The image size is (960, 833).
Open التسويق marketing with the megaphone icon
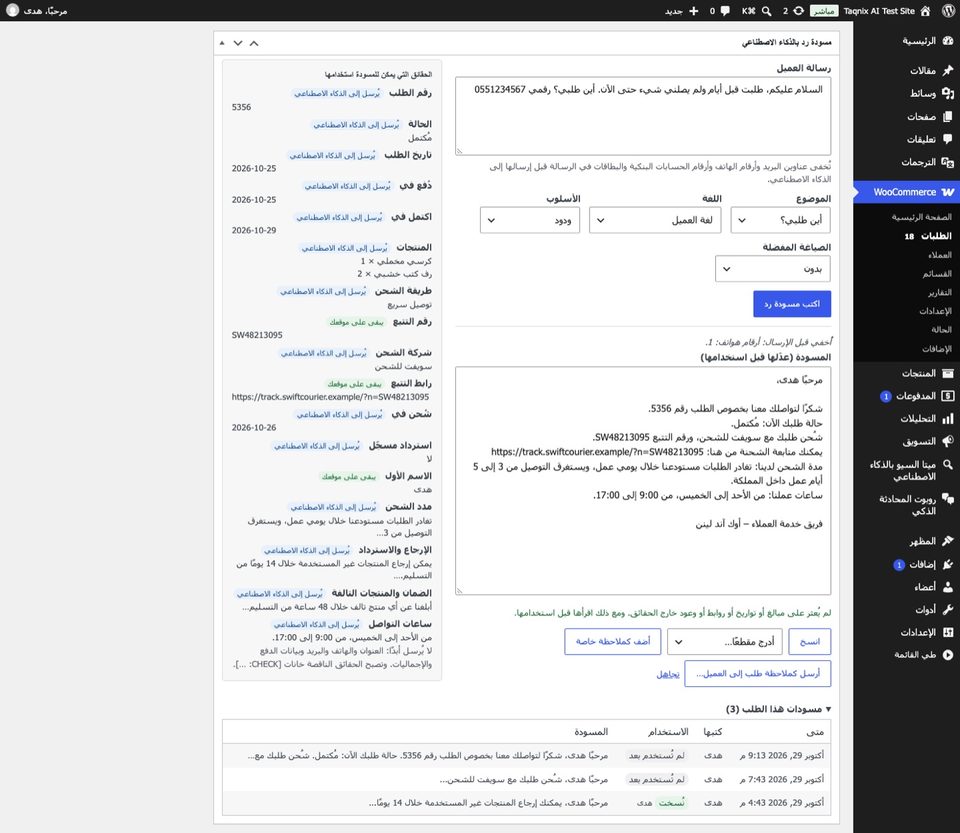tap(906, 441)
